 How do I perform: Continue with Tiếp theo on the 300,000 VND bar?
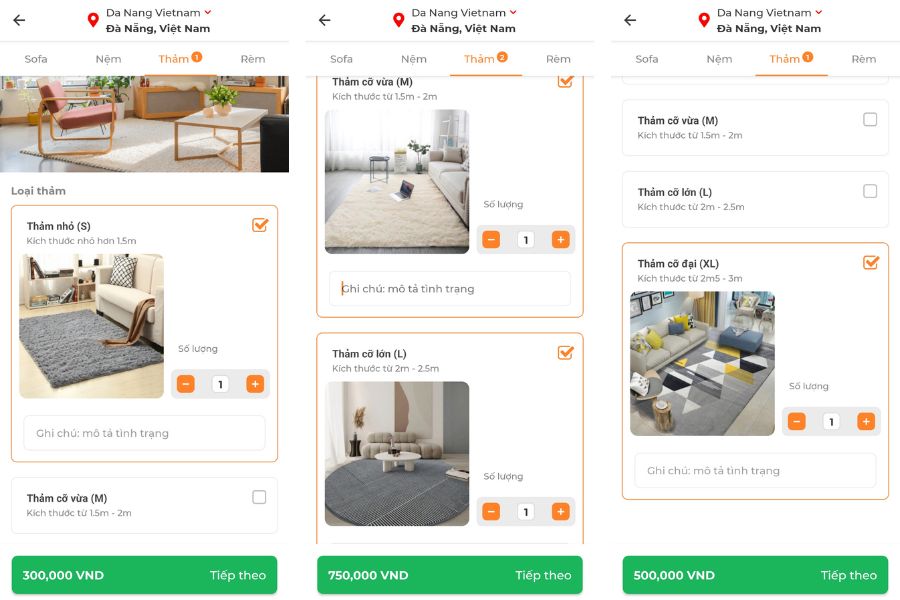[238, 575]
